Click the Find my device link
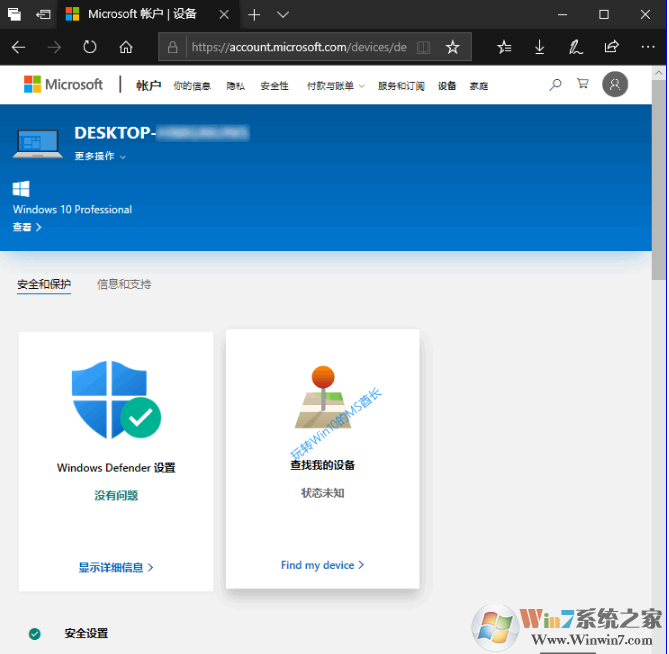The image size is (669, 654). [x=322, y=565]
